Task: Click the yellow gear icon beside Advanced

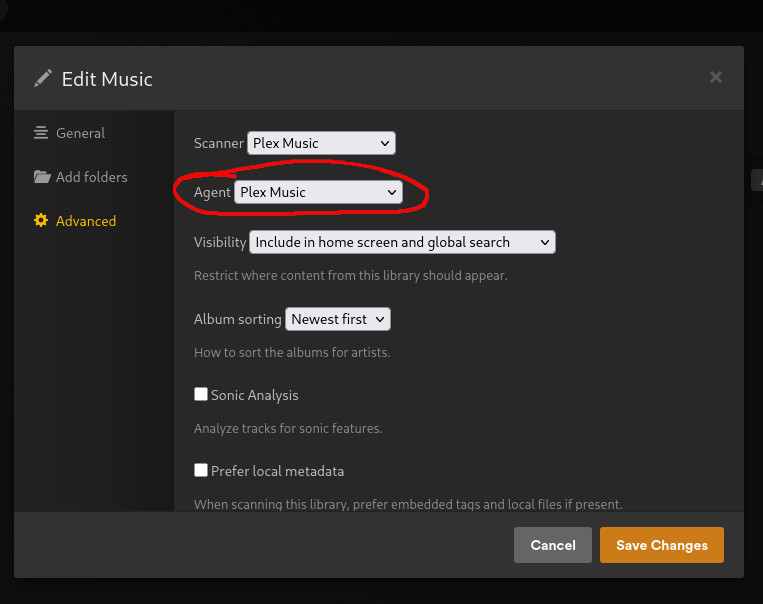Action: point(41,221)
